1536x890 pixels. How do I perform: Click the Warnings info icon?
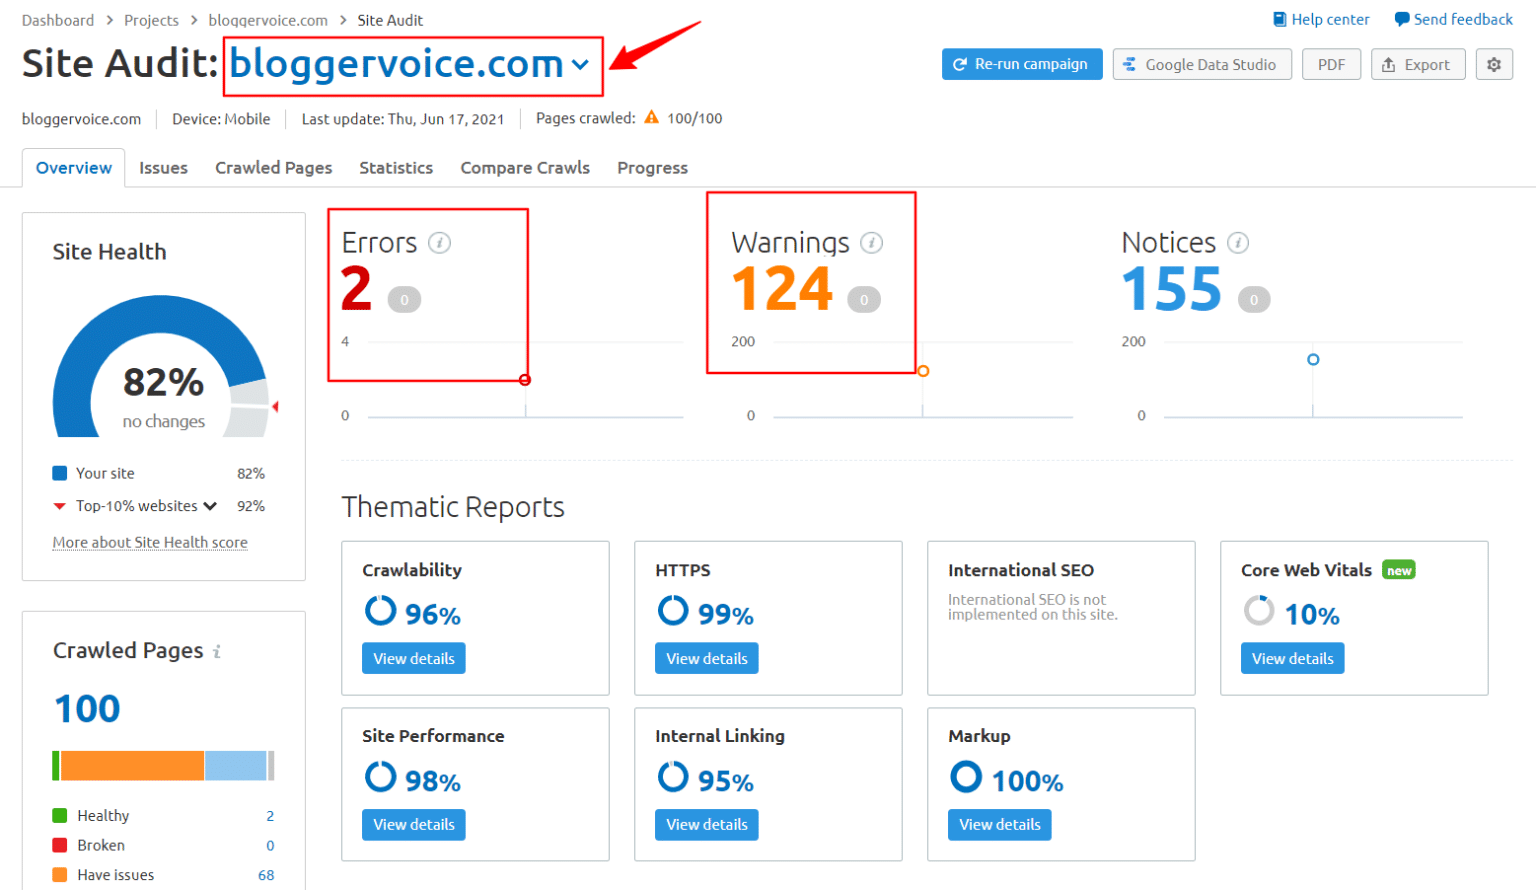tap(871, 243)
